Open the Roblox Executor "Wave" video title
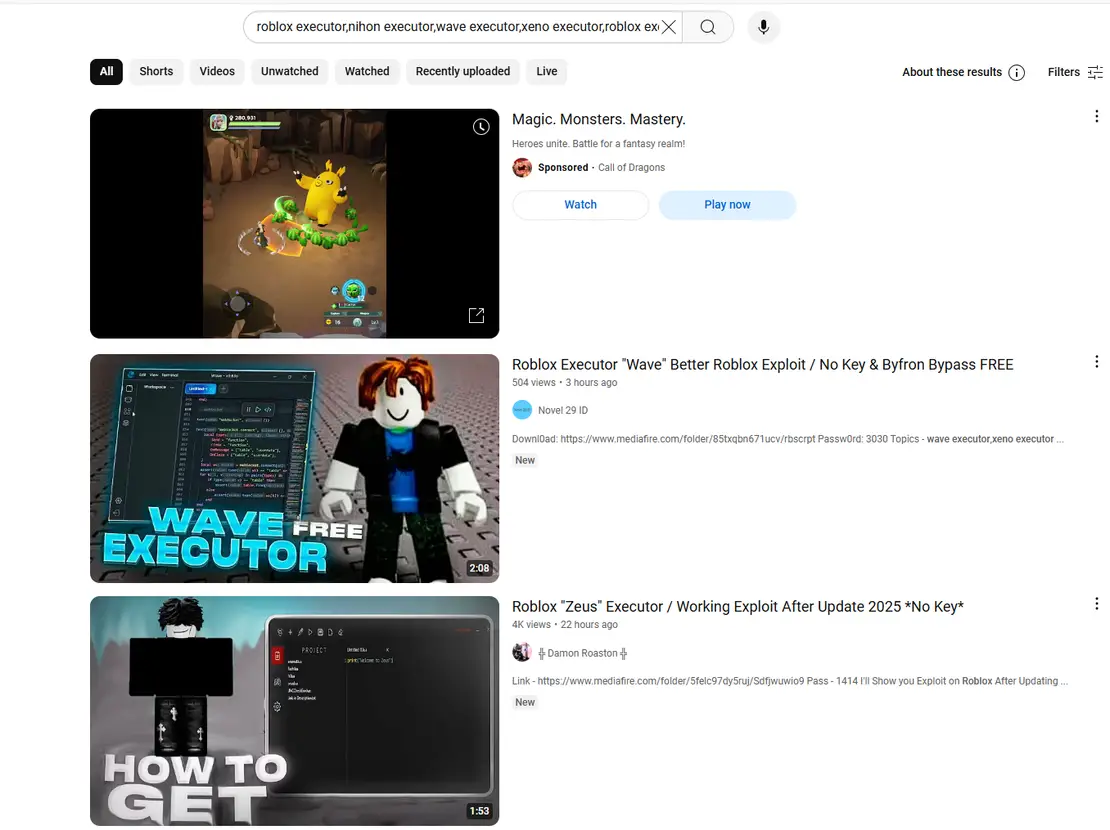The height and width of the screenshot is (830, 1110). coord(762,365)
